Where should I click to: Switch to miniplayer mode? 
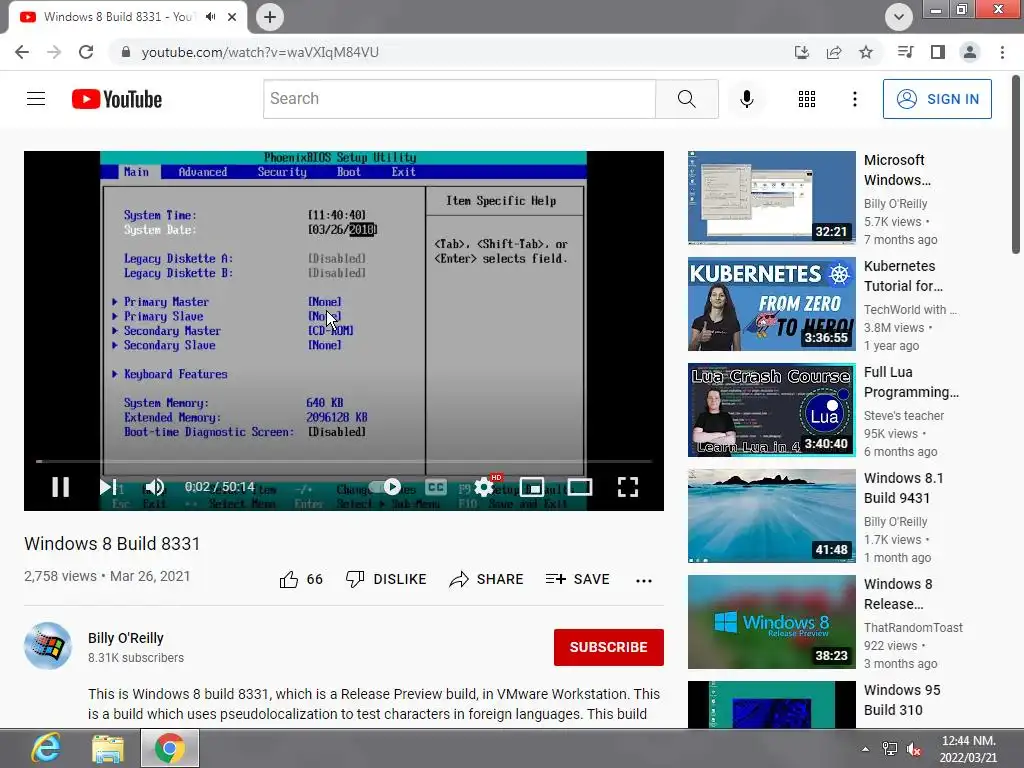pos(532,487)
